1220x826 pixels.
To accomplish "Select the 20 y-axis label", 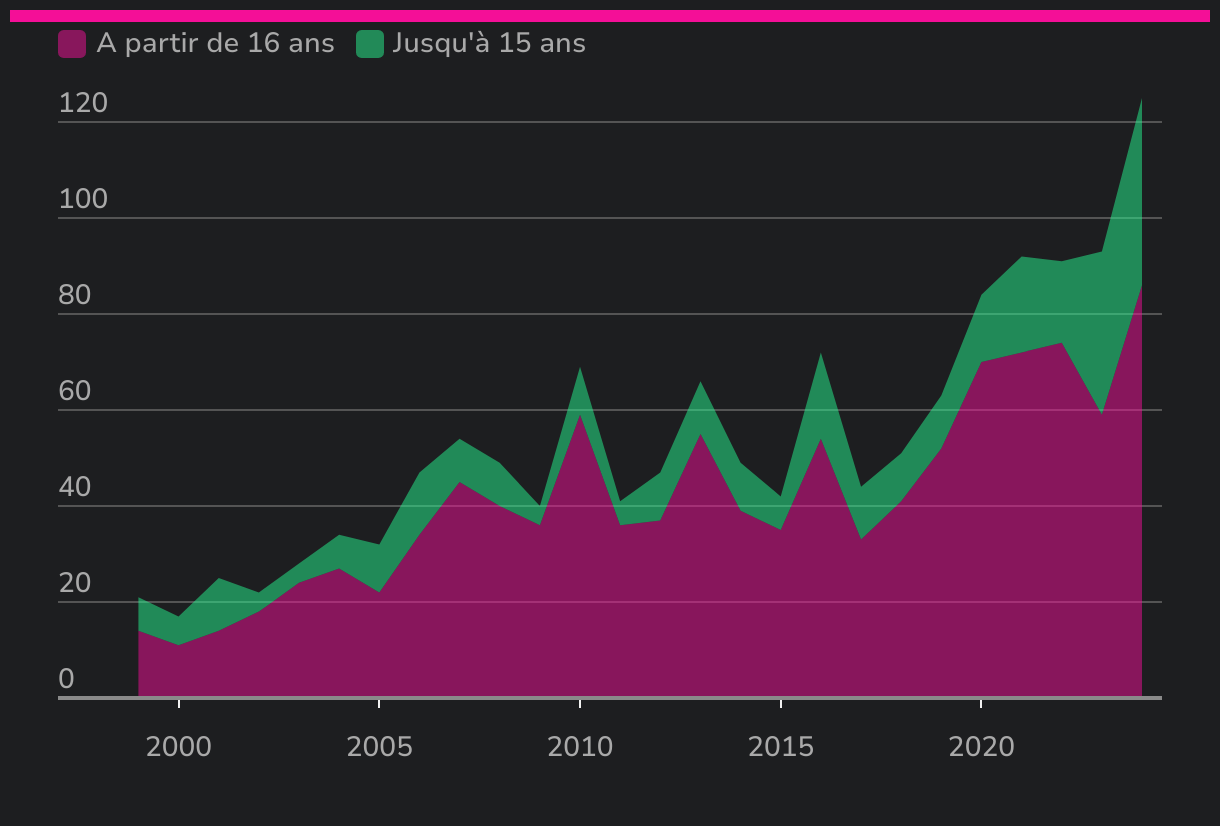I will tap(75, 584).
